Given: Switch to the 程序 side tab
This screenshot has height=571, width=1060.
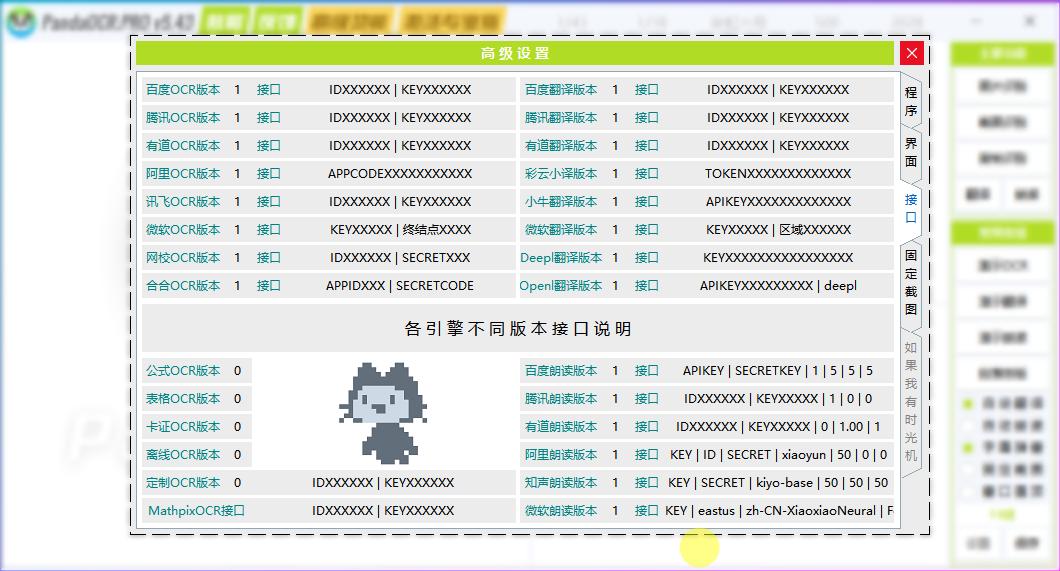Looking at the screenshot, I should 911,101.
